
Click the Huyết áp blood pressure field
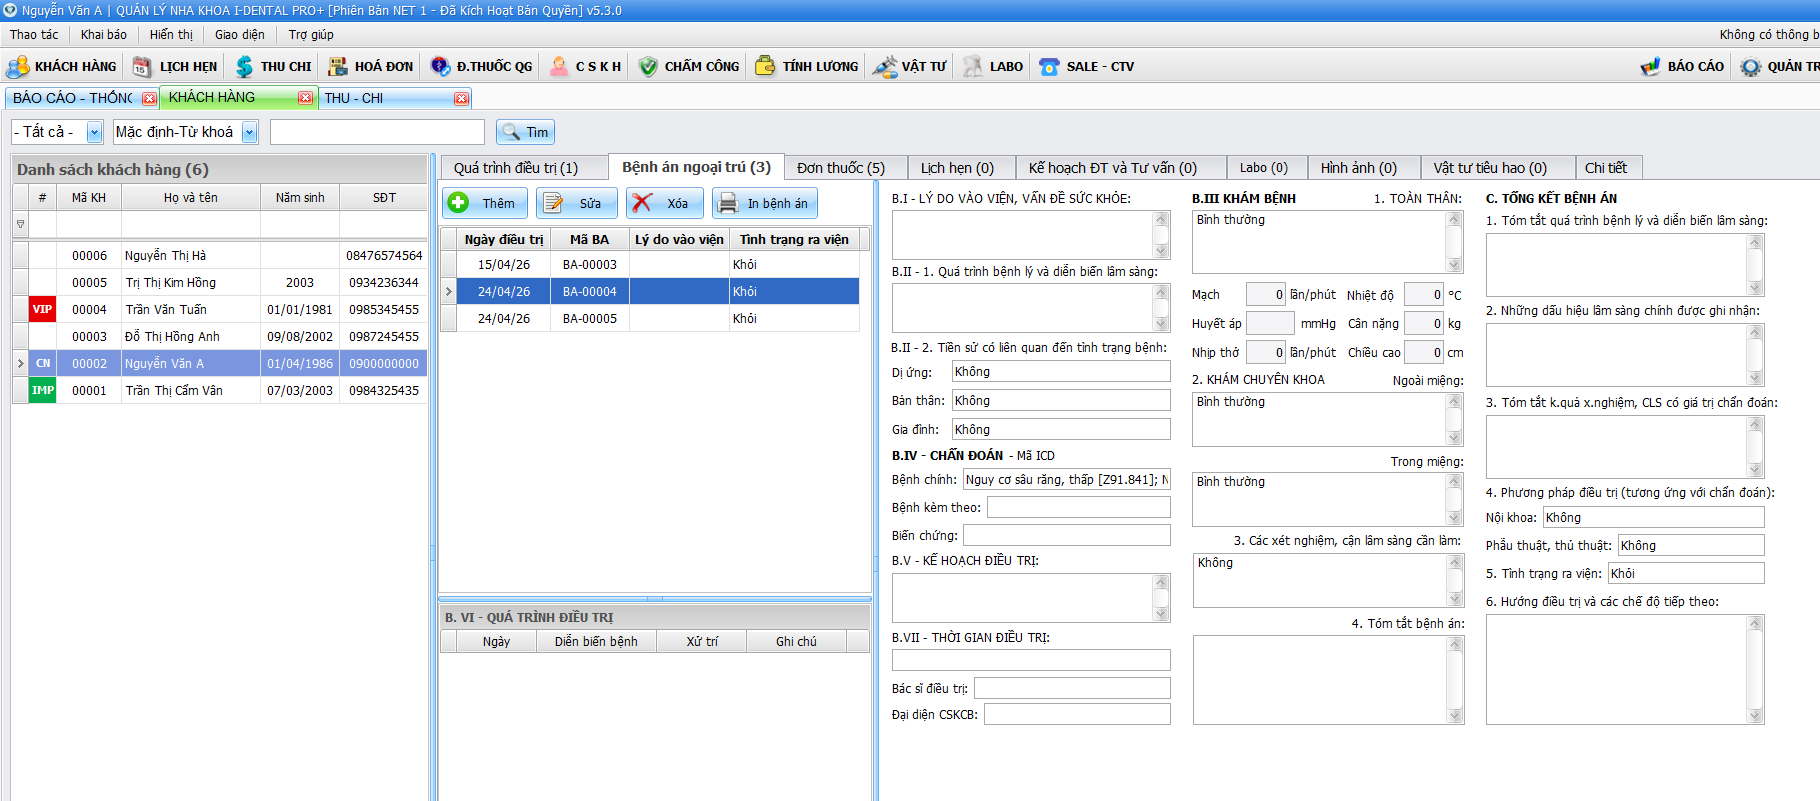click(x=1270, y=324)
